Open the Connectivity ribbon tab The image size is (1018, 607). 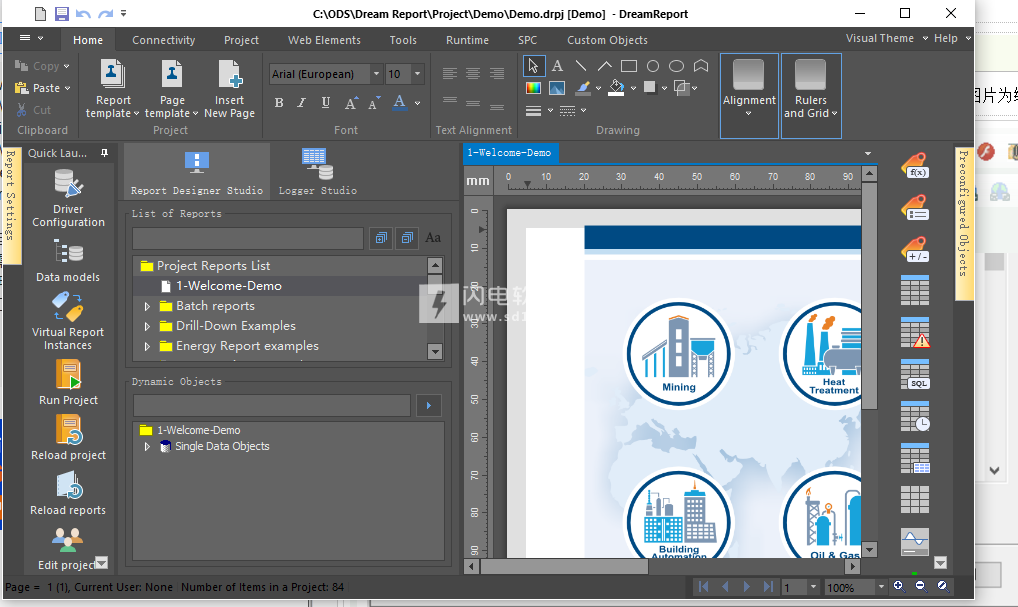click(164, 40)
